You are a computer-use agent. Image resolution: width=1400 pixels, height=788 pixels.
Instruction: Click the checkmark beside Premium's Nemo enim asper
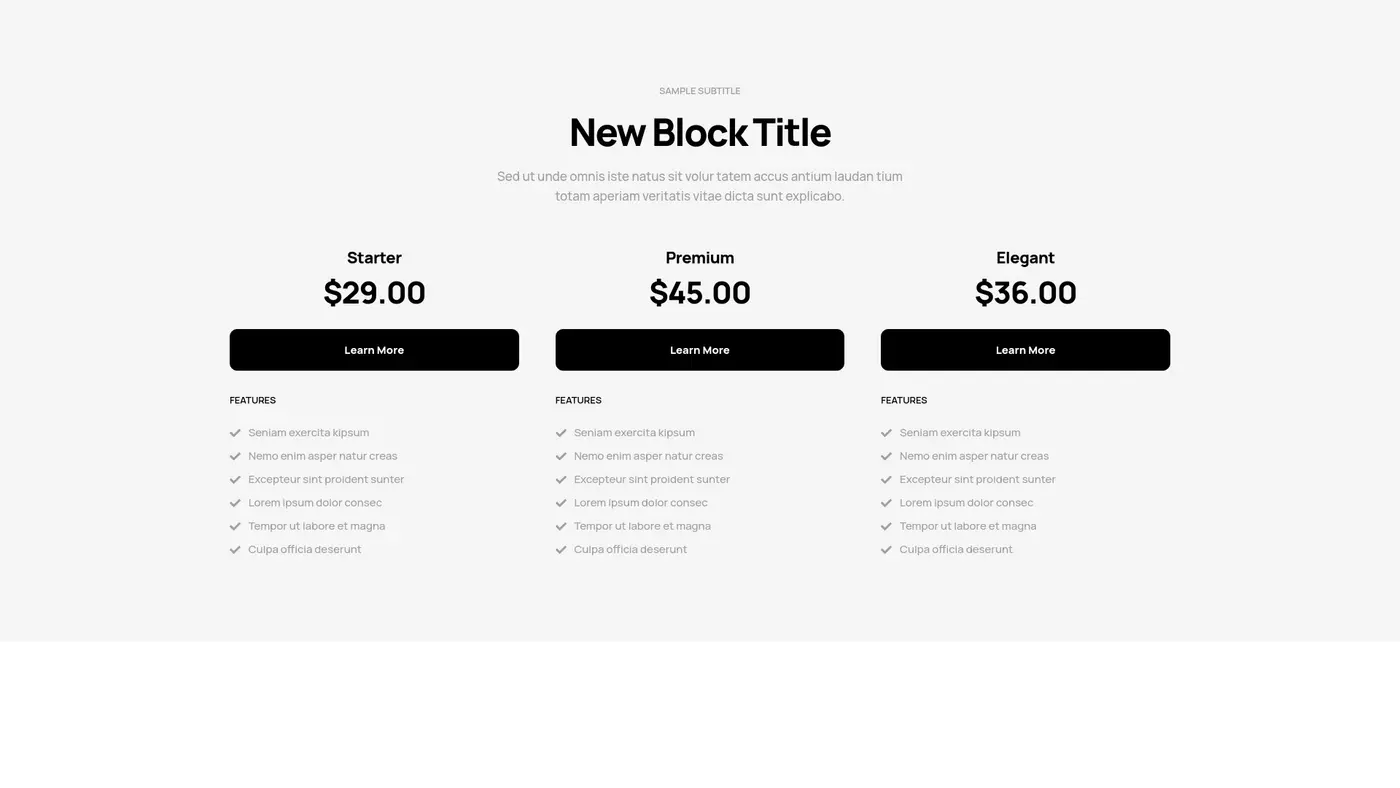point(560,455)
